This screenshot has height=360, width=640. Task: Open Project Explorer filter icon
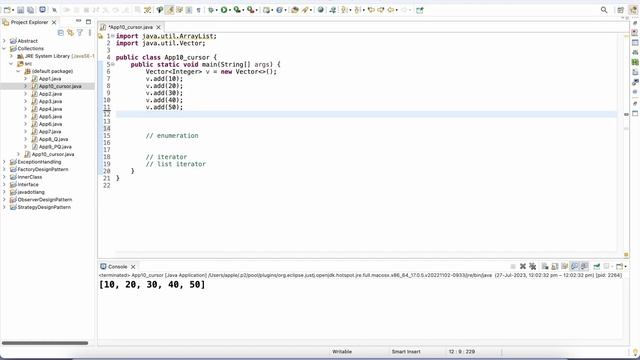click(80, 32)
